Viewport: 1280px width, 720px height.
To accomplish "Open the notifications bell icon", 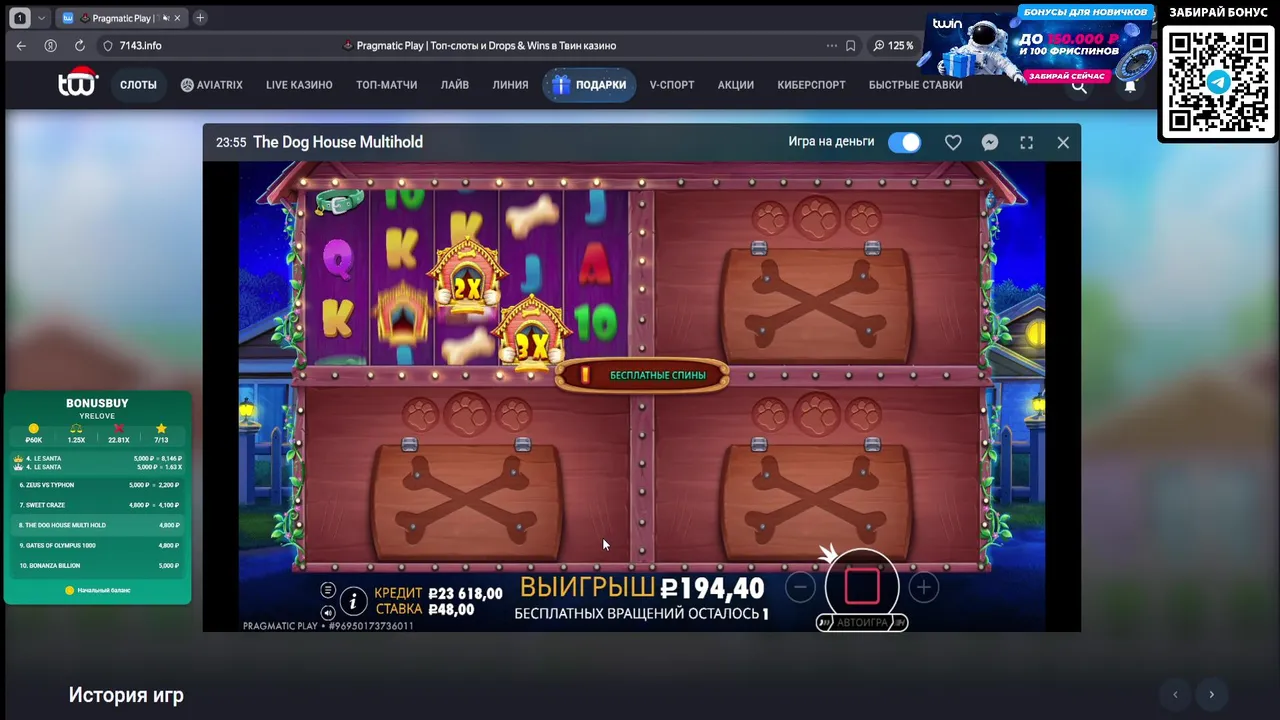I will tap(1130, 87).
